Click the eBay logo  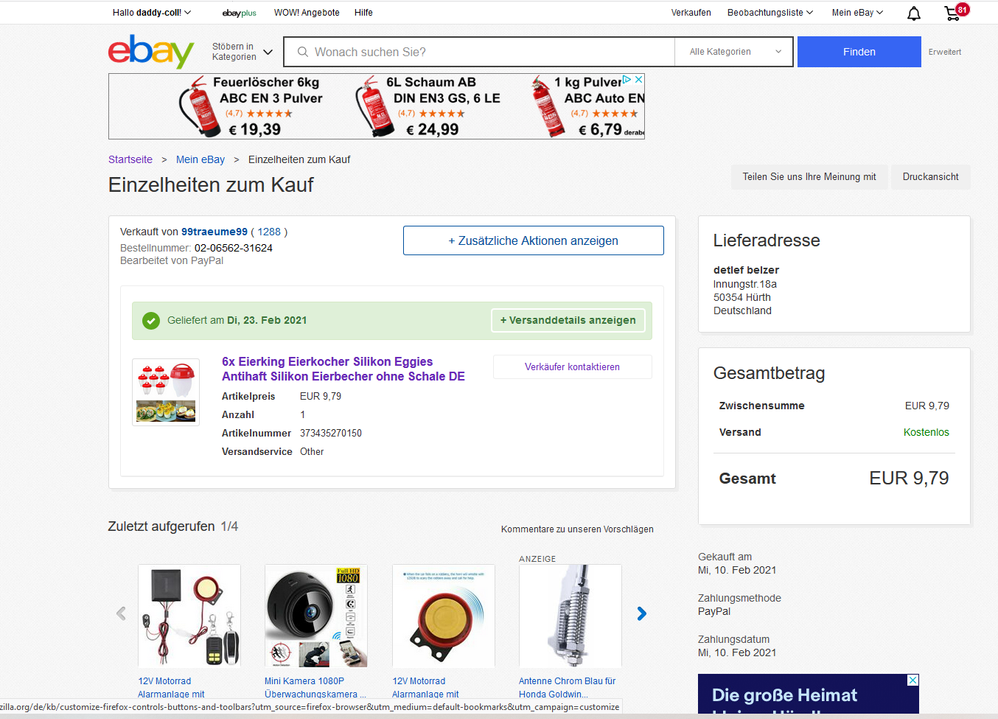(151, 52)
